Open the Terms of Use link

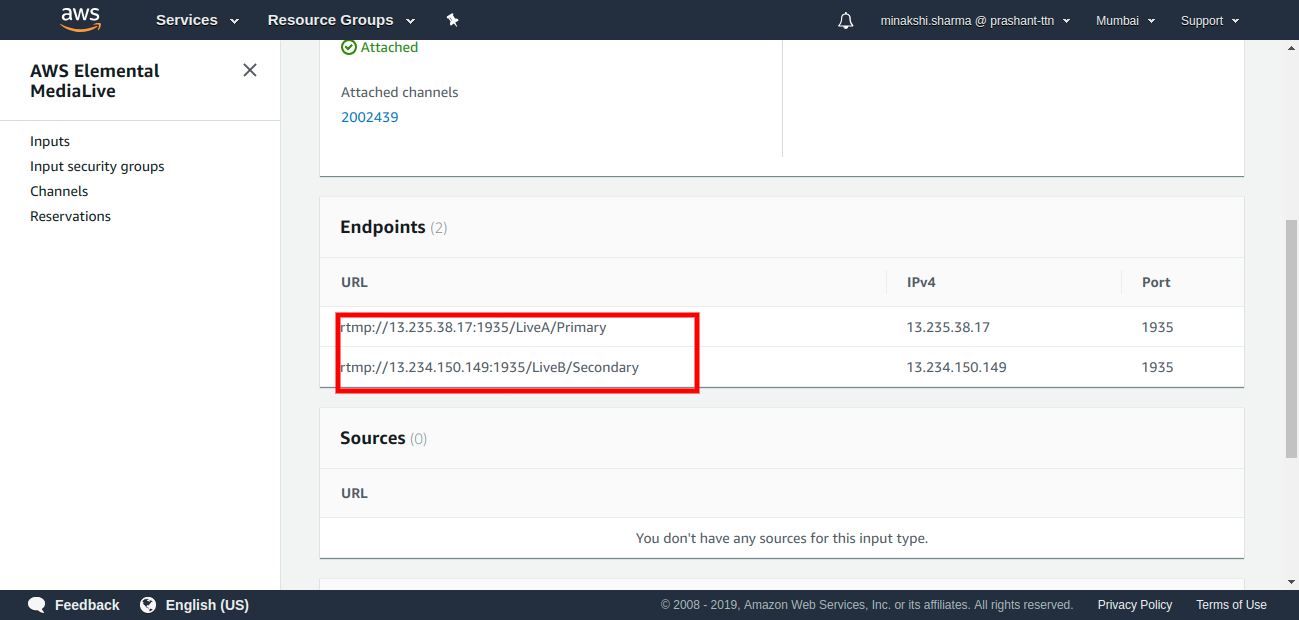[x=1231, y=605]
